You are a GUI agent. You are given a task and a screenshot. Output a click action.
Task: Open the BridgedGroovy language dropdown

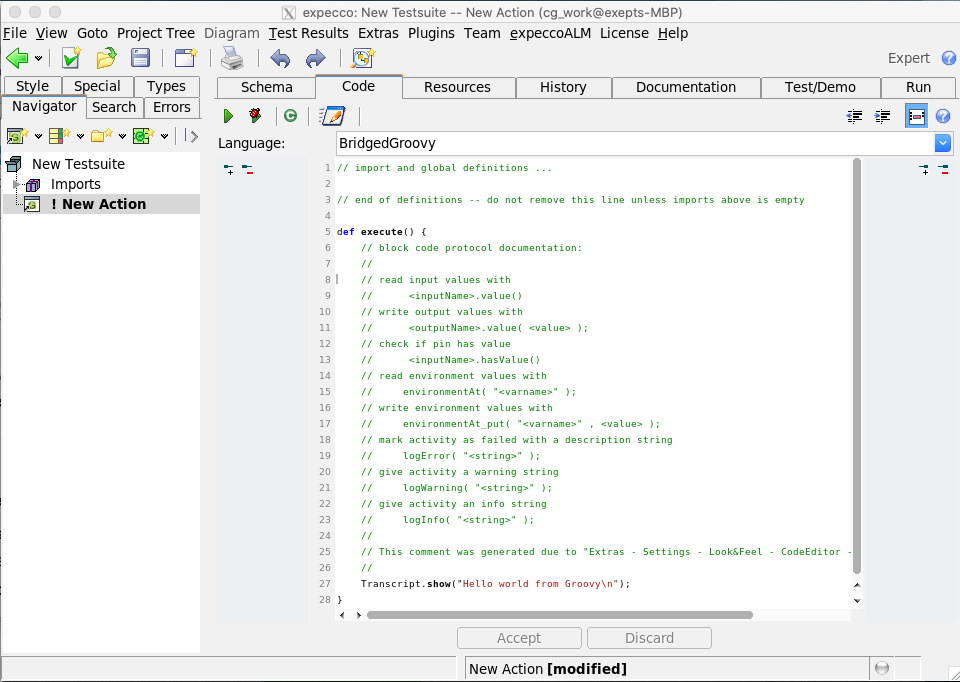(942, 143)
